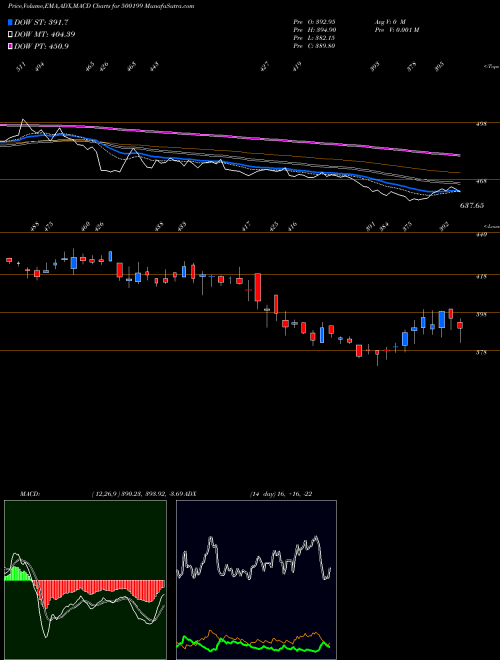Click the 511 top value label
500x660 pixels.
point(21,67)
